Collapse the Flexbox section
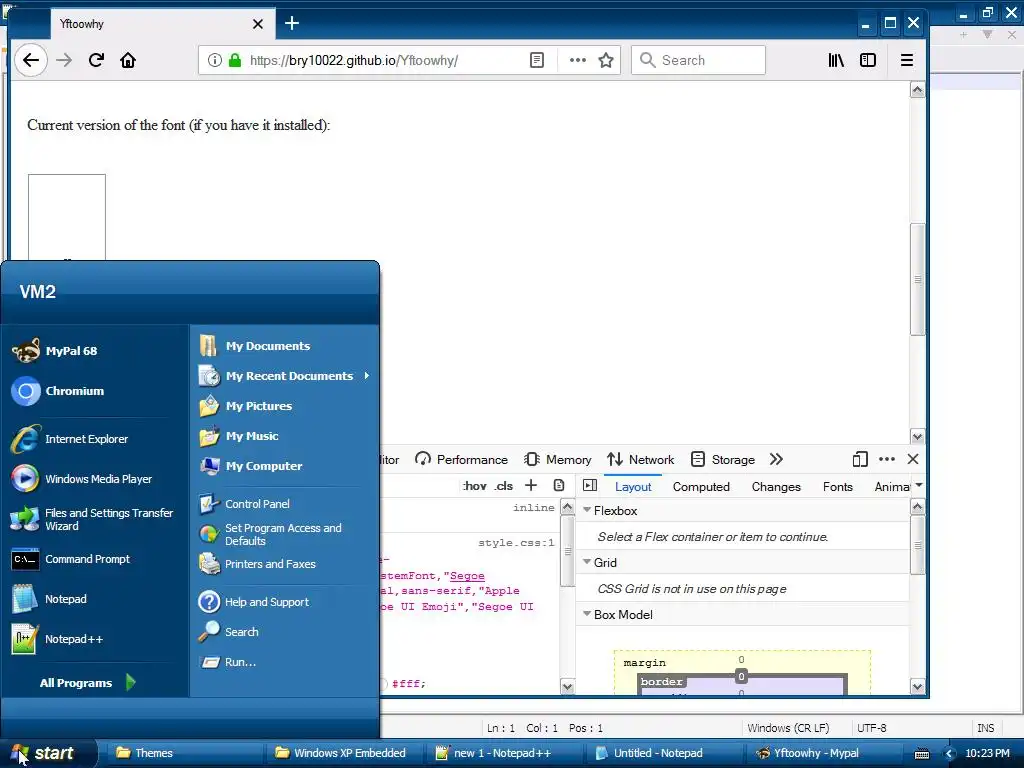 587,510
